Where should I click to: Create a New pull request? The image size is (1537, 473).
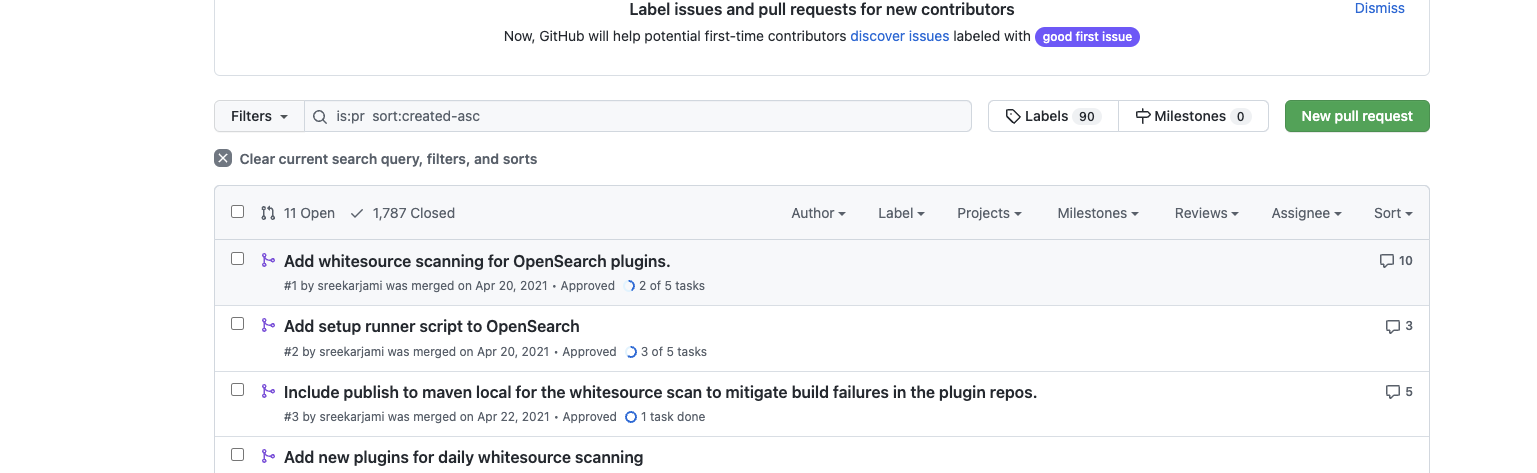pyautogui.click(x=1357, y=116)
